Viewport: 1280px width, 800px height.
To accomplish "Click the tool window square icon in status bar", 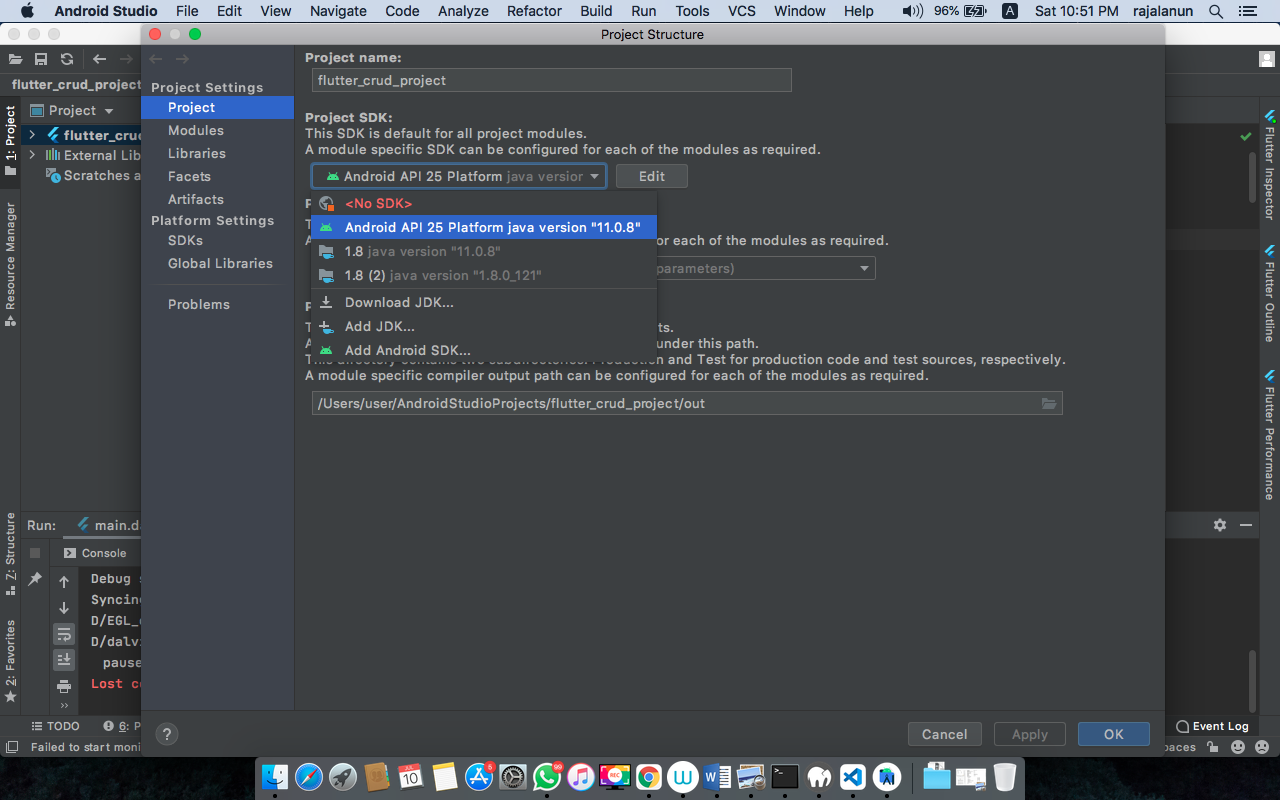I will click(12, 747).
